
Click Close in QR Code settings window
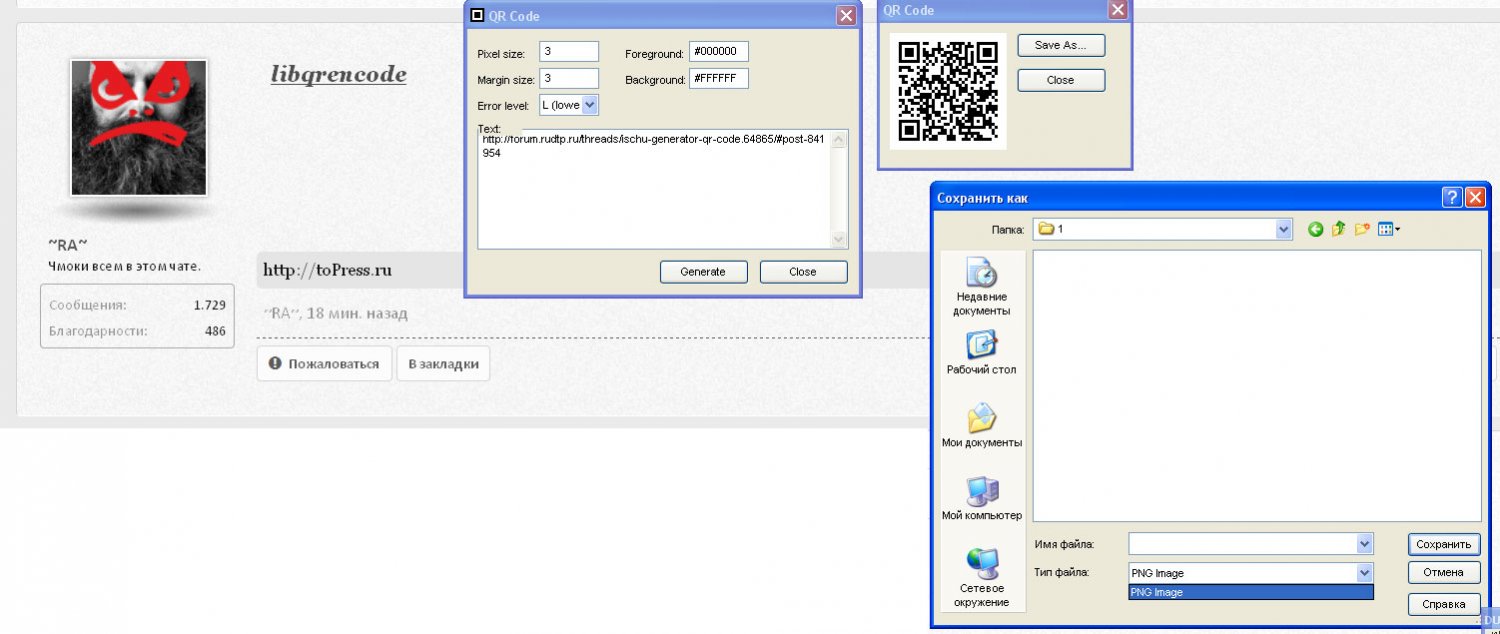(x=803, y=272)
